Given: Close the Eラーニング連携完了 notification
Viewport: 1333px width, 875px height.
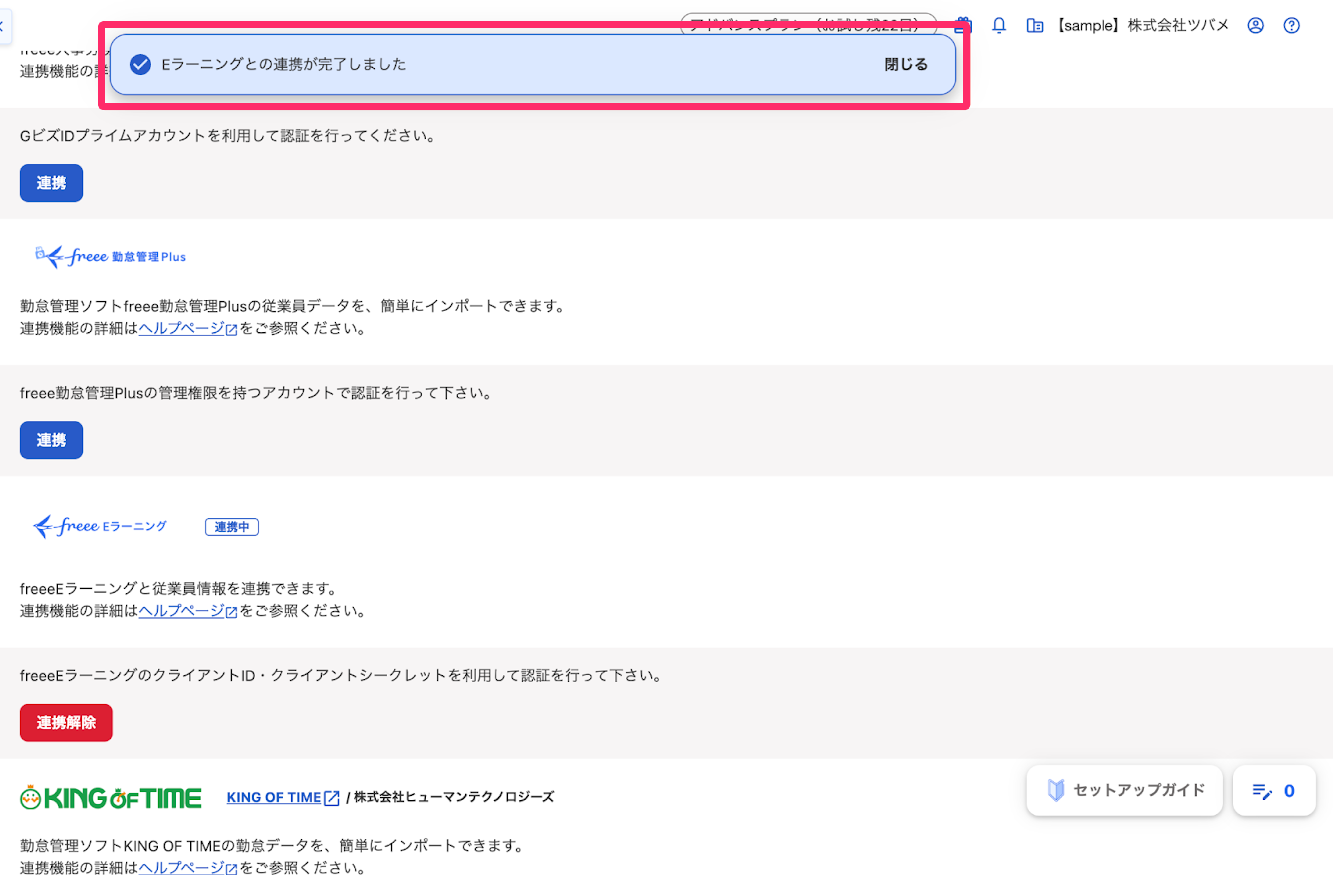Looking at the screenshot, I should tap(906, 65).
